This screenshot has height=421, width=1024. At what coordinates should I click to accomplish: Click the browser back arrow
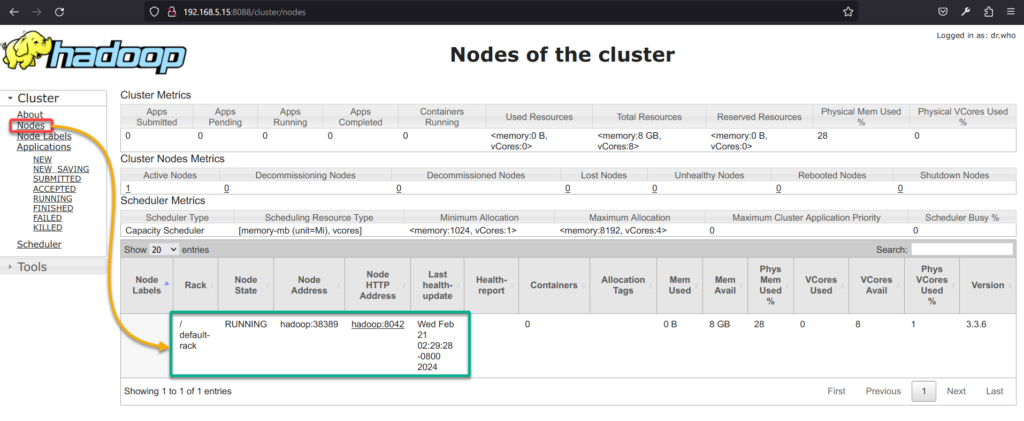pos(14,12)
